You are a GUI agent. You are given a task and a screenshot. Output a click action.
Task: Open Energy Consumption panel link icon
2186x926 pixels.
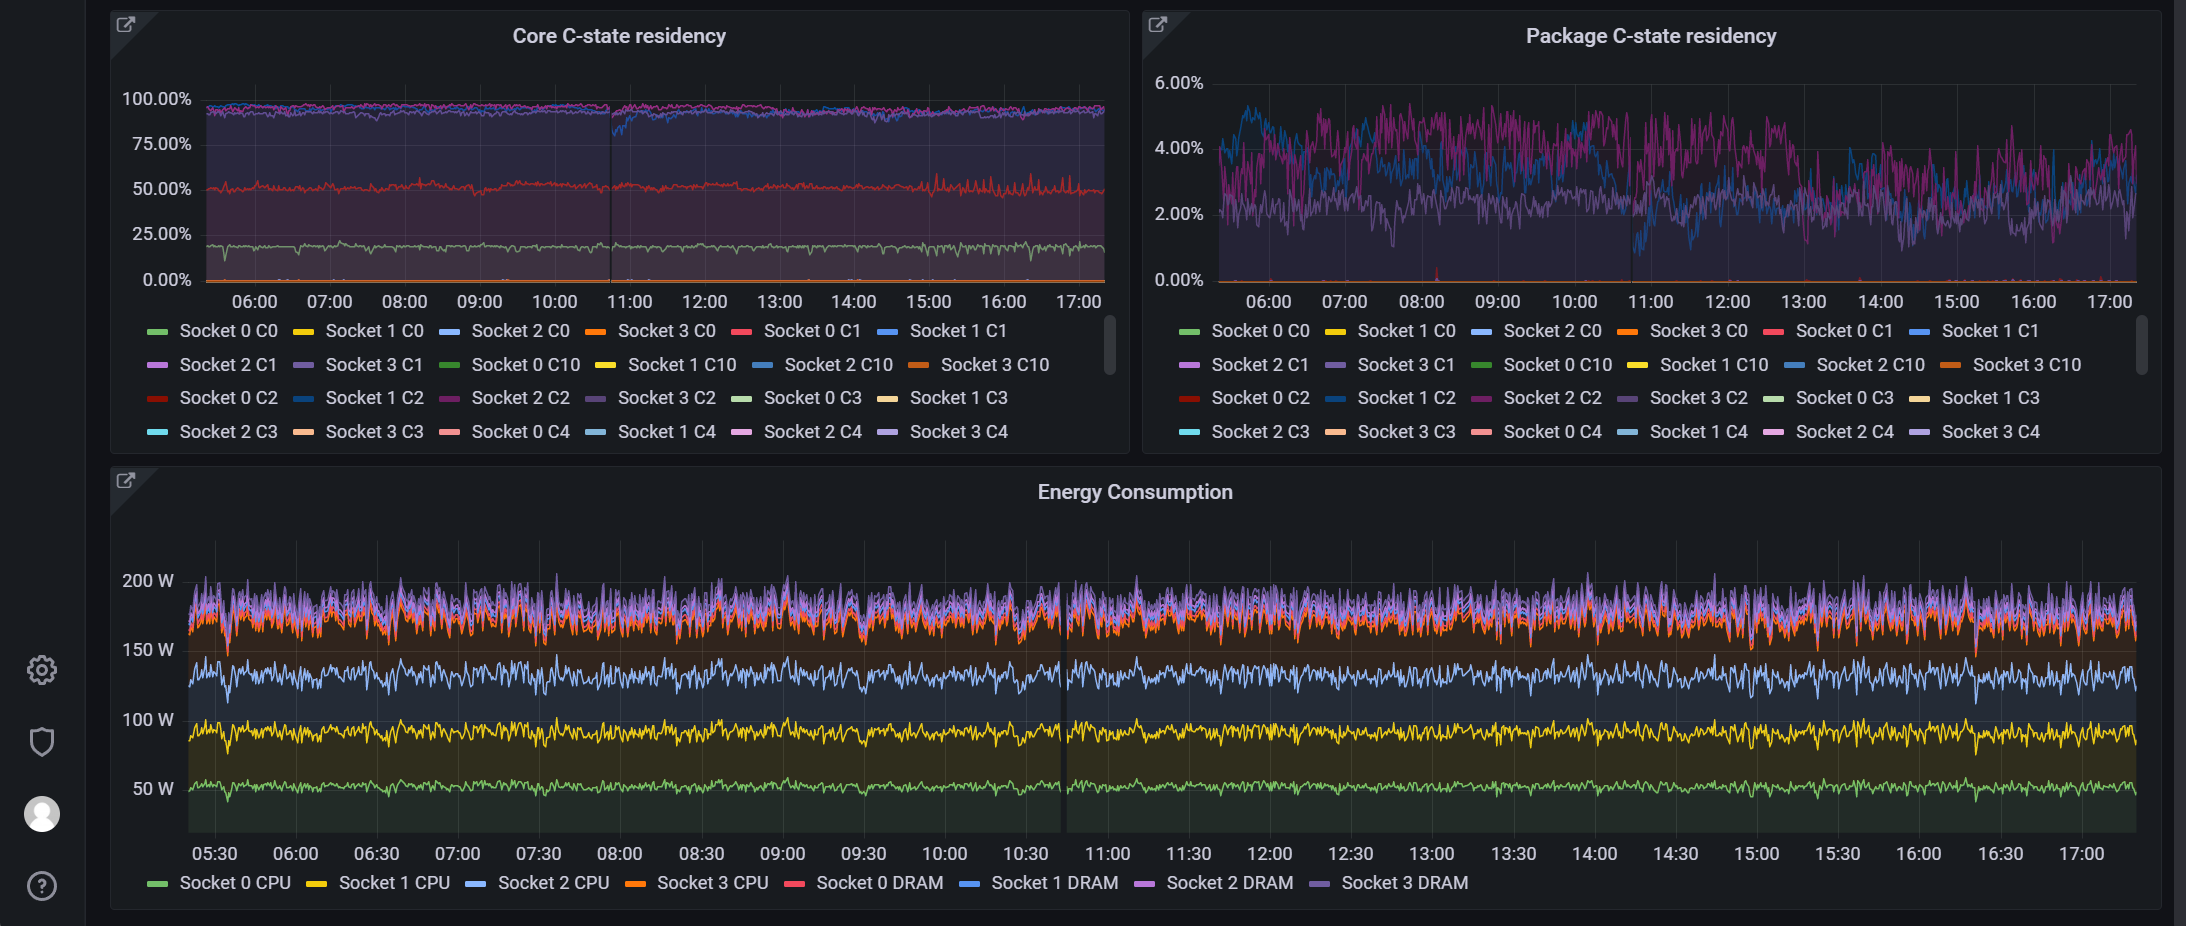(x=126, y=481)
